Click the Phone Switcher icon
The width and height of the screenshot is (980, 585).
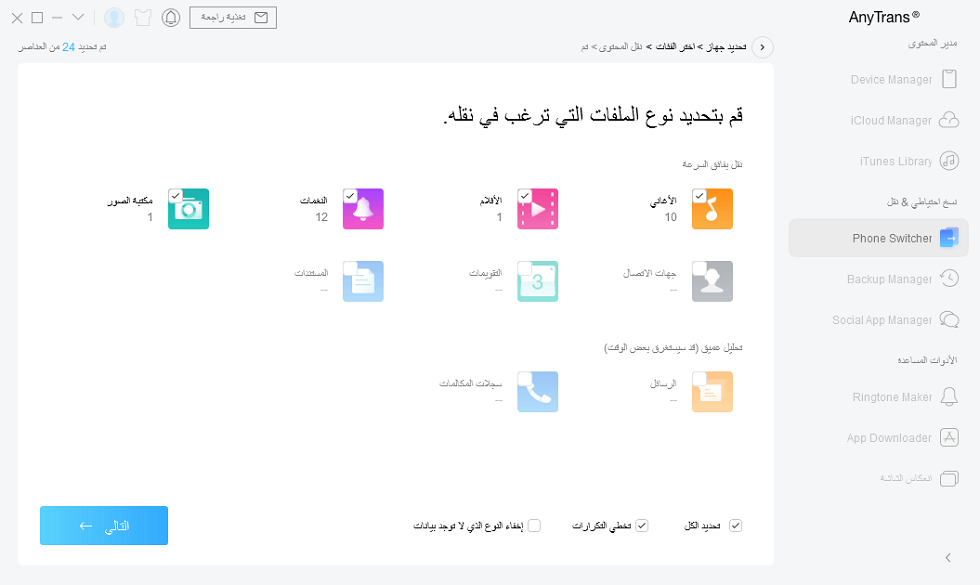pos(949,238)
